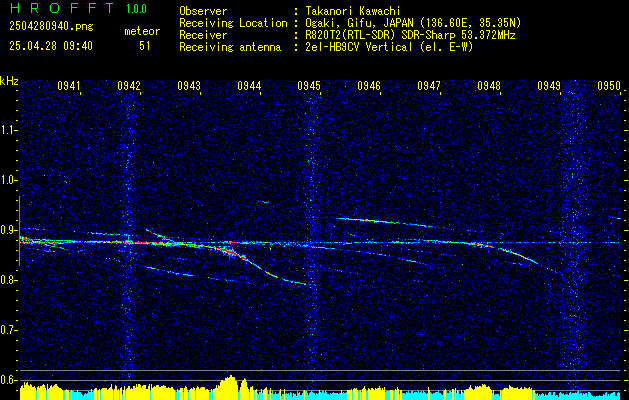The width and height of the screenshot is (629, 400).
Task: Select the filename 2504280940.png
Action: click(51, 26)
